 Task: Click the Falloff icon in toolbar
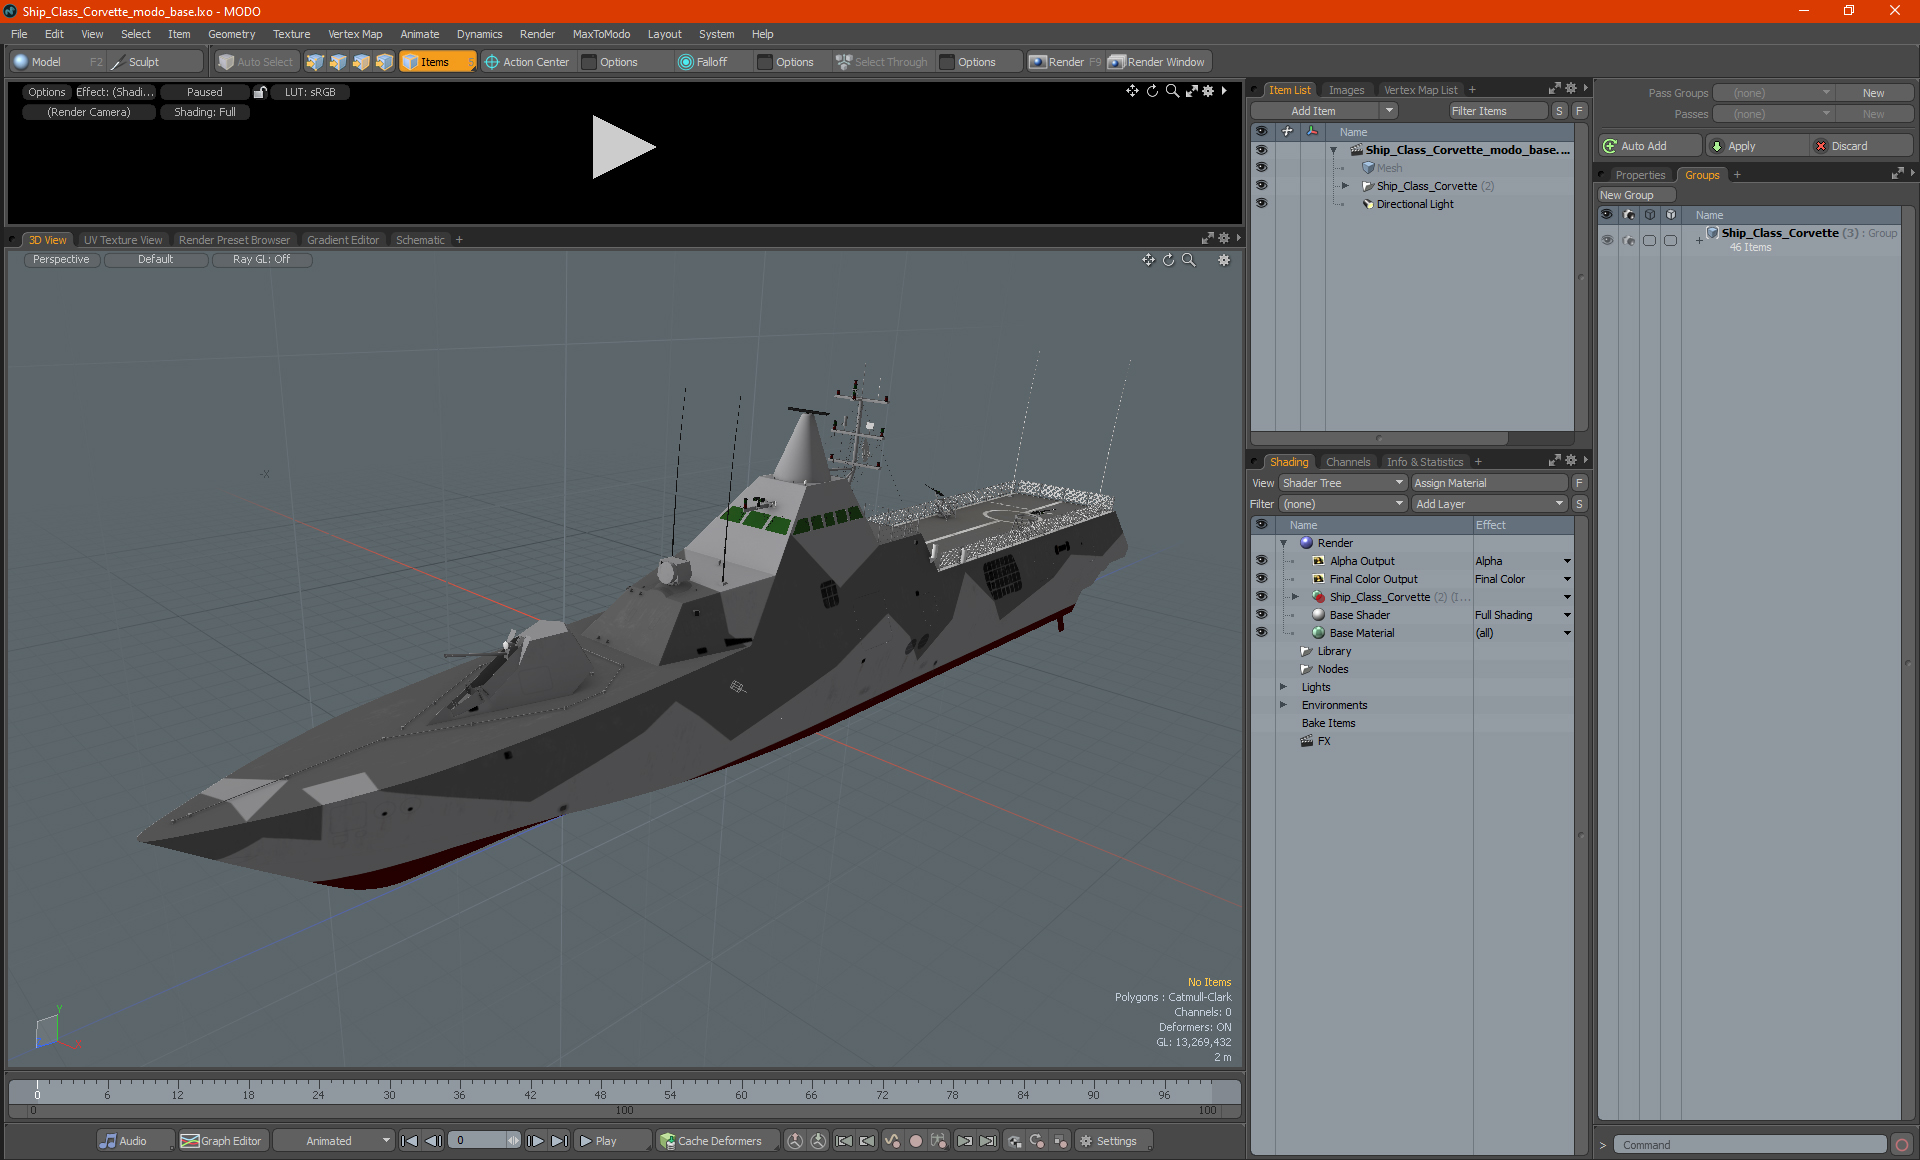click(x=686, y=62)
